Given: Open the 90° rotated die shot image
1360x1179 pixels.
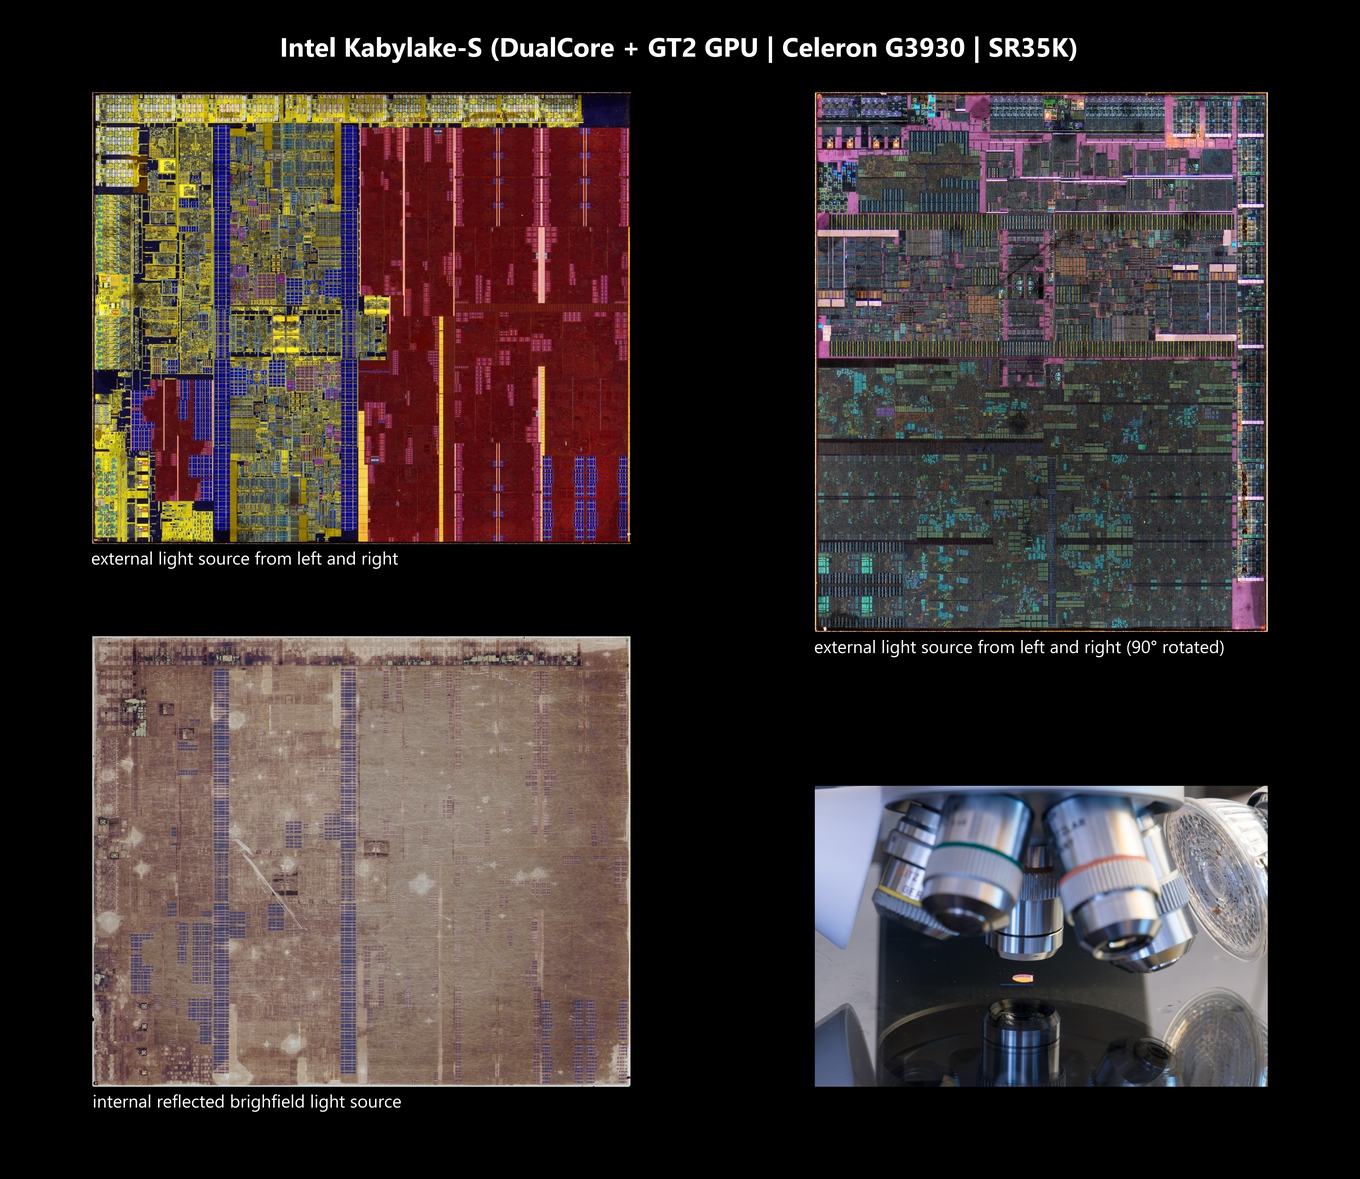Looking at the screenshot, I should 1041,362.
